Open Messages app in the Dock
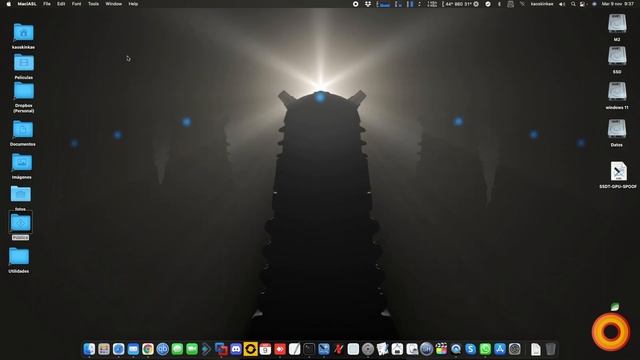This screenshot has width=640, height=360. (177, 349)
